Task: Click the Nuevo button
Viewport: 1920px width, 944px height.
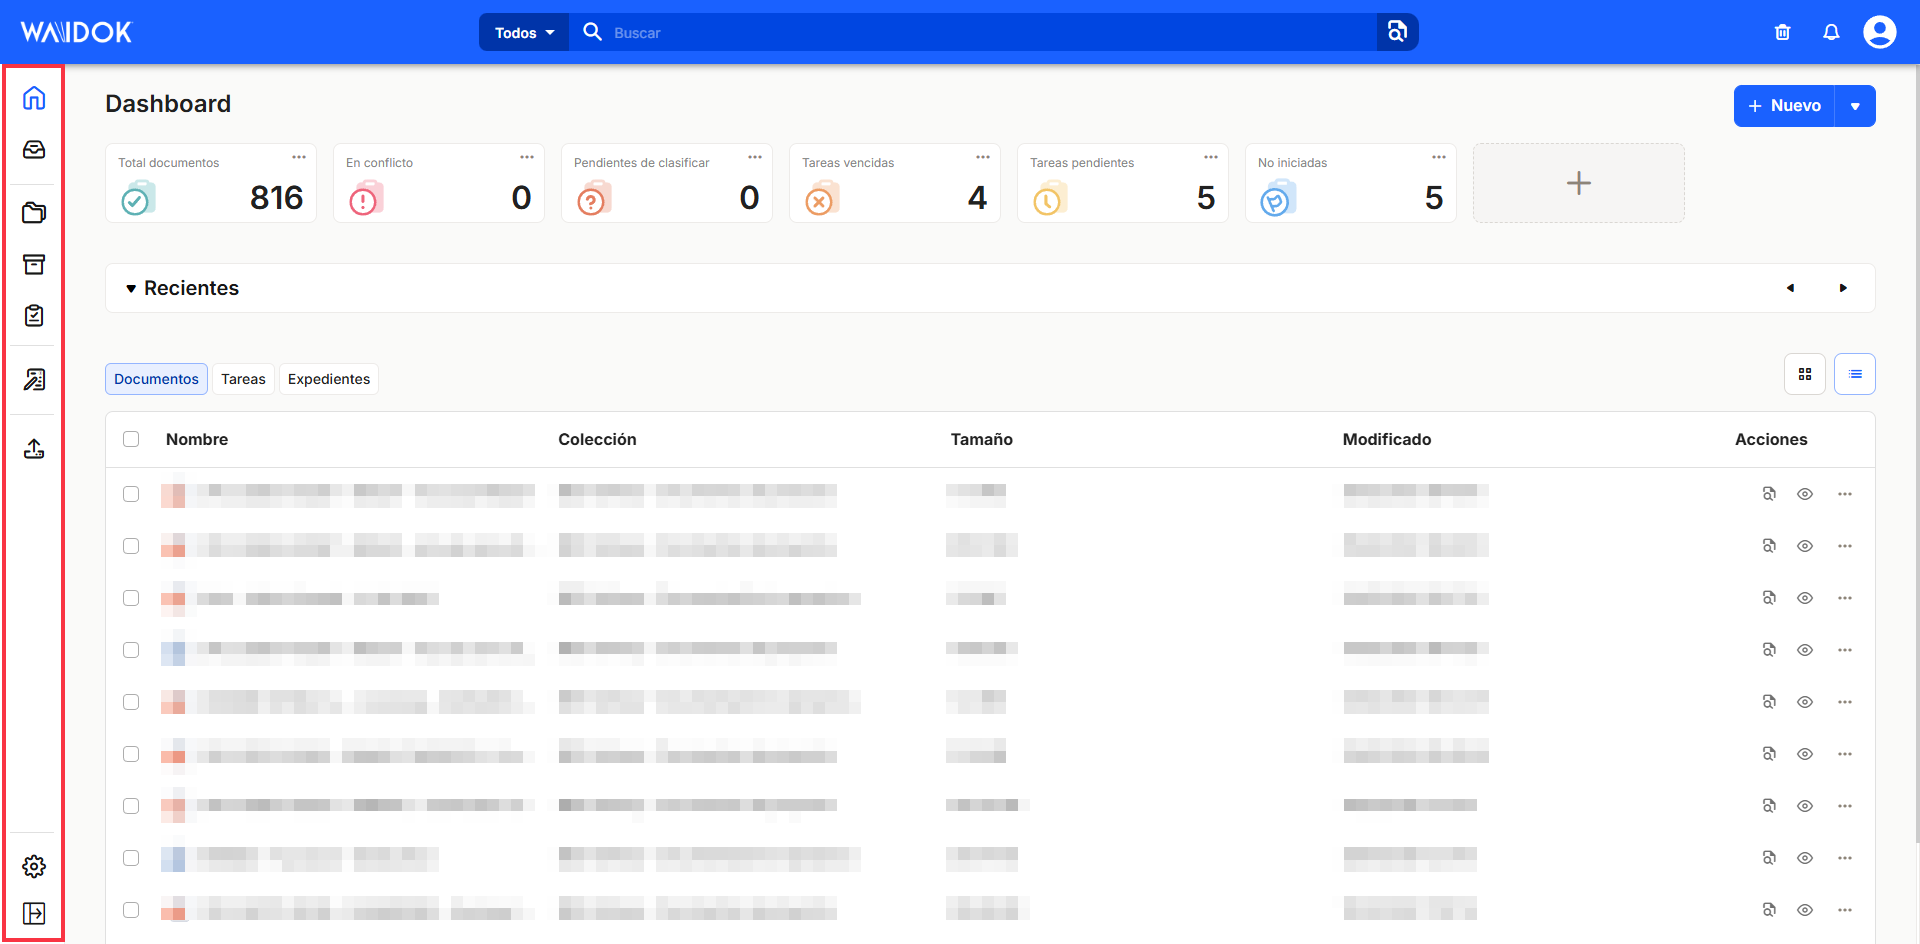Action: point(1784,106)
